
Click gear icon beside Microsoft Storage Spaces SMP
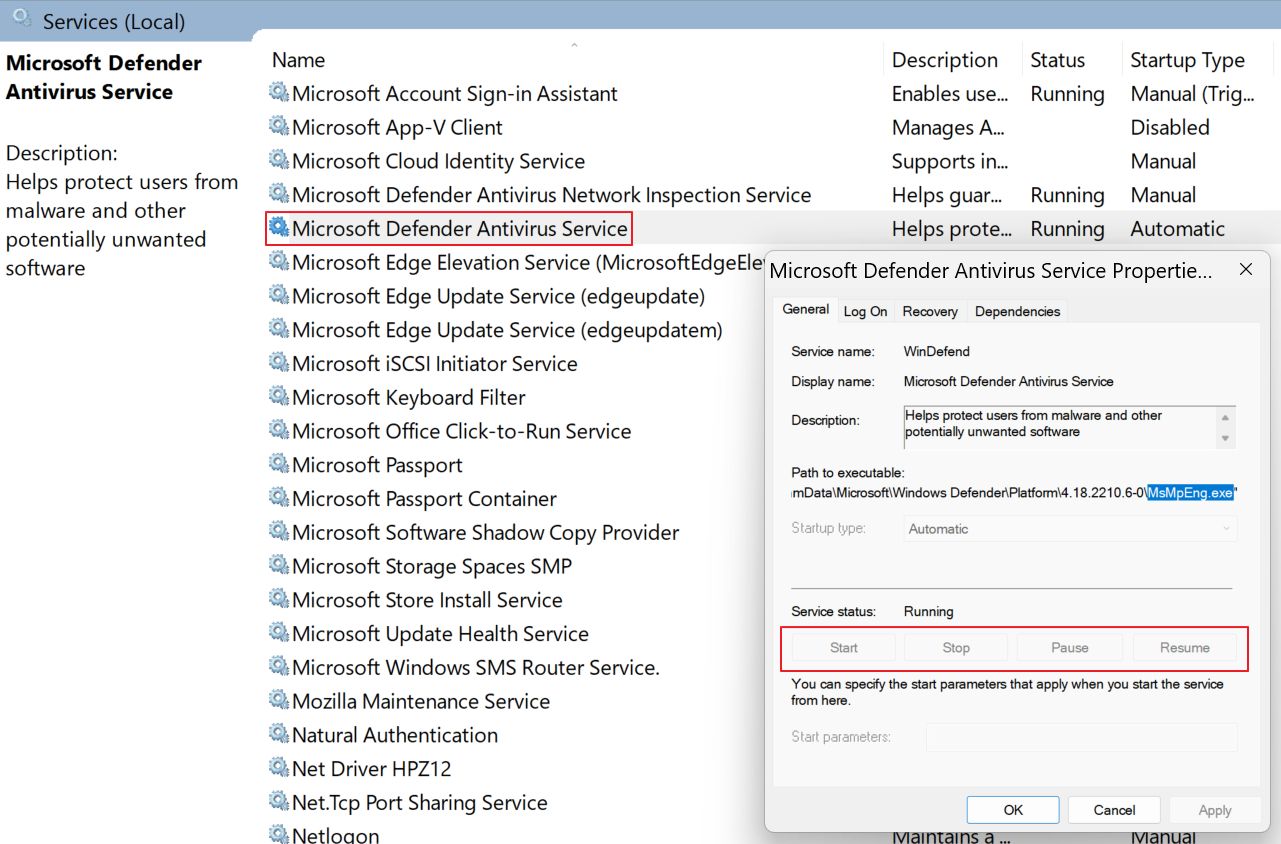coord(279,566)
